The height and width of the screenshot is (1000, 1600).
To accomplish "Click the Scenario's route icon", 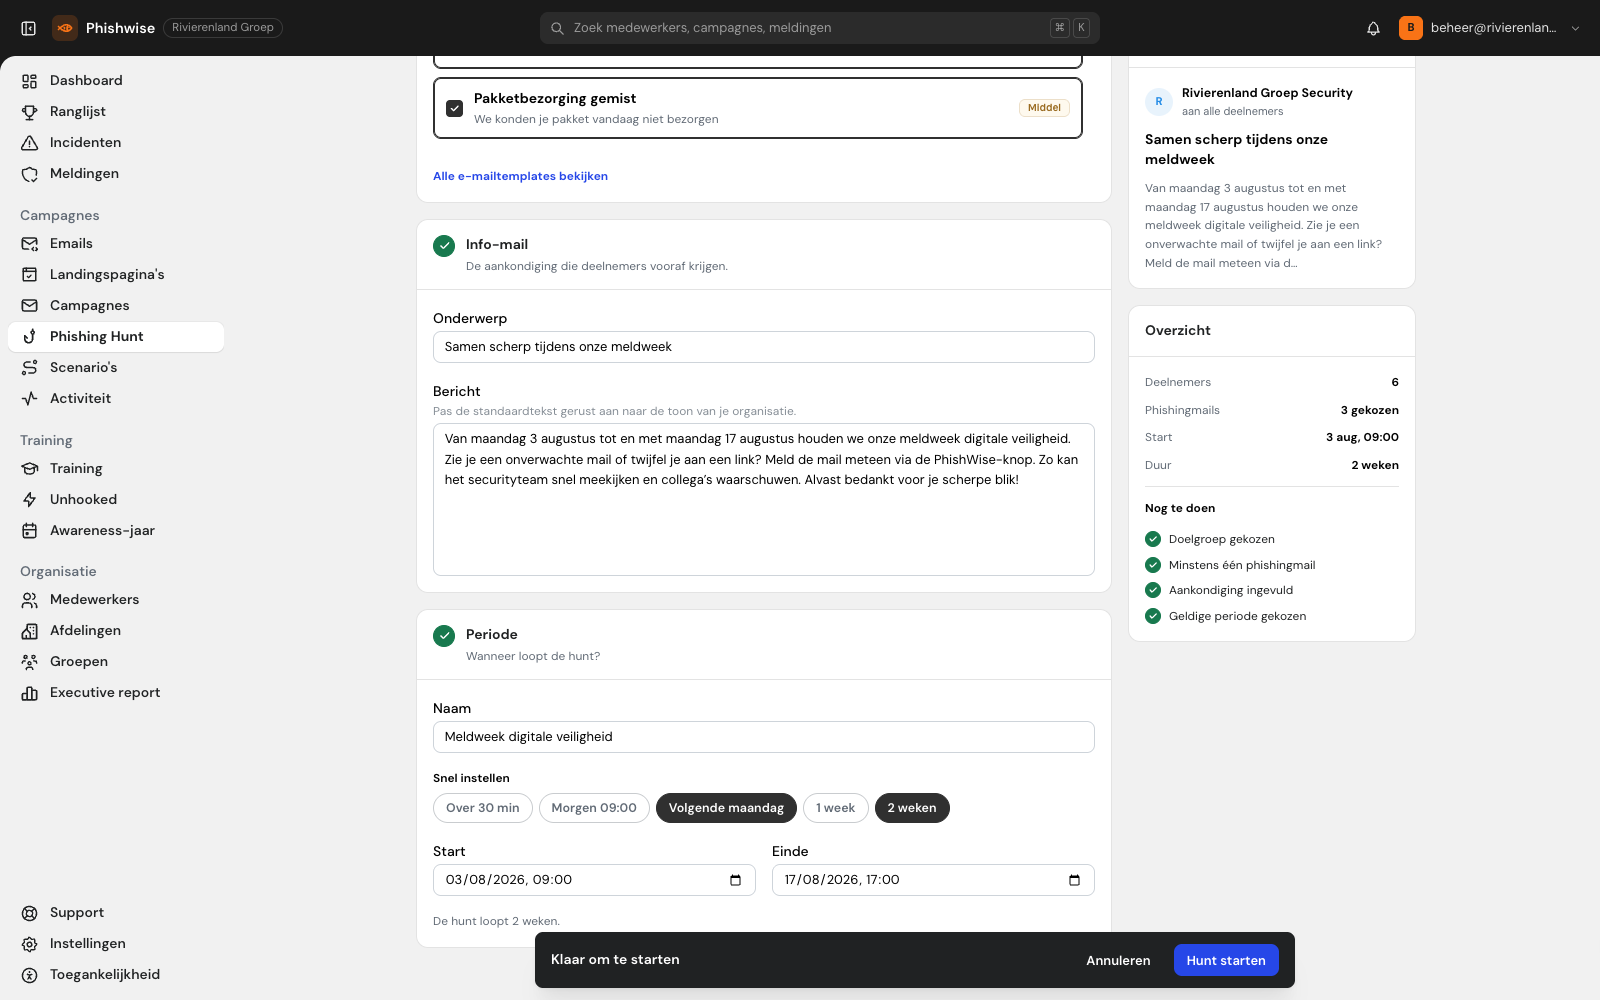I will (30, 368).
